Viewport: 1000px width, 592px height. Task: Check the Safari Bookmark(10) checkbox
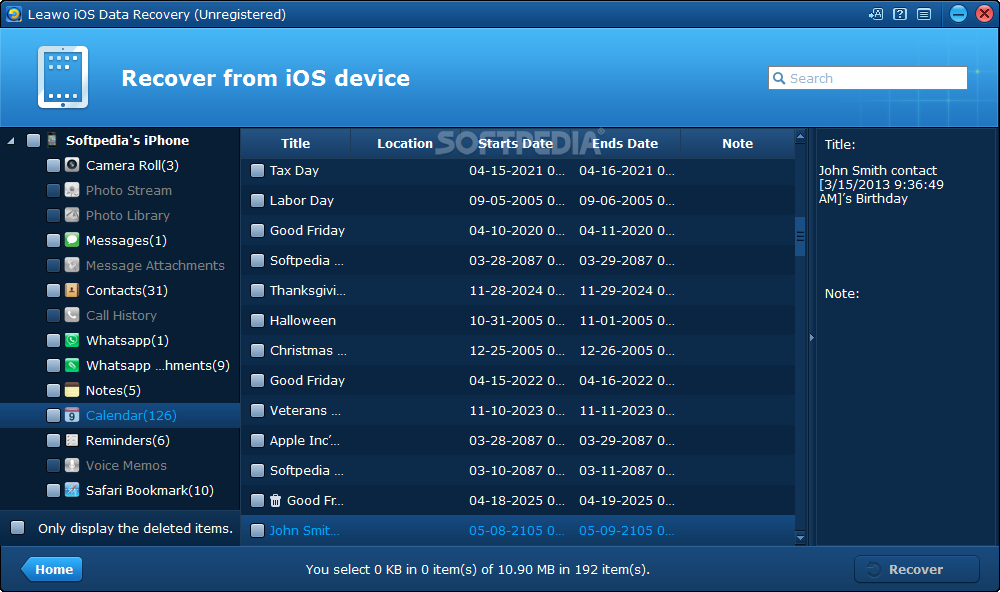54,490
